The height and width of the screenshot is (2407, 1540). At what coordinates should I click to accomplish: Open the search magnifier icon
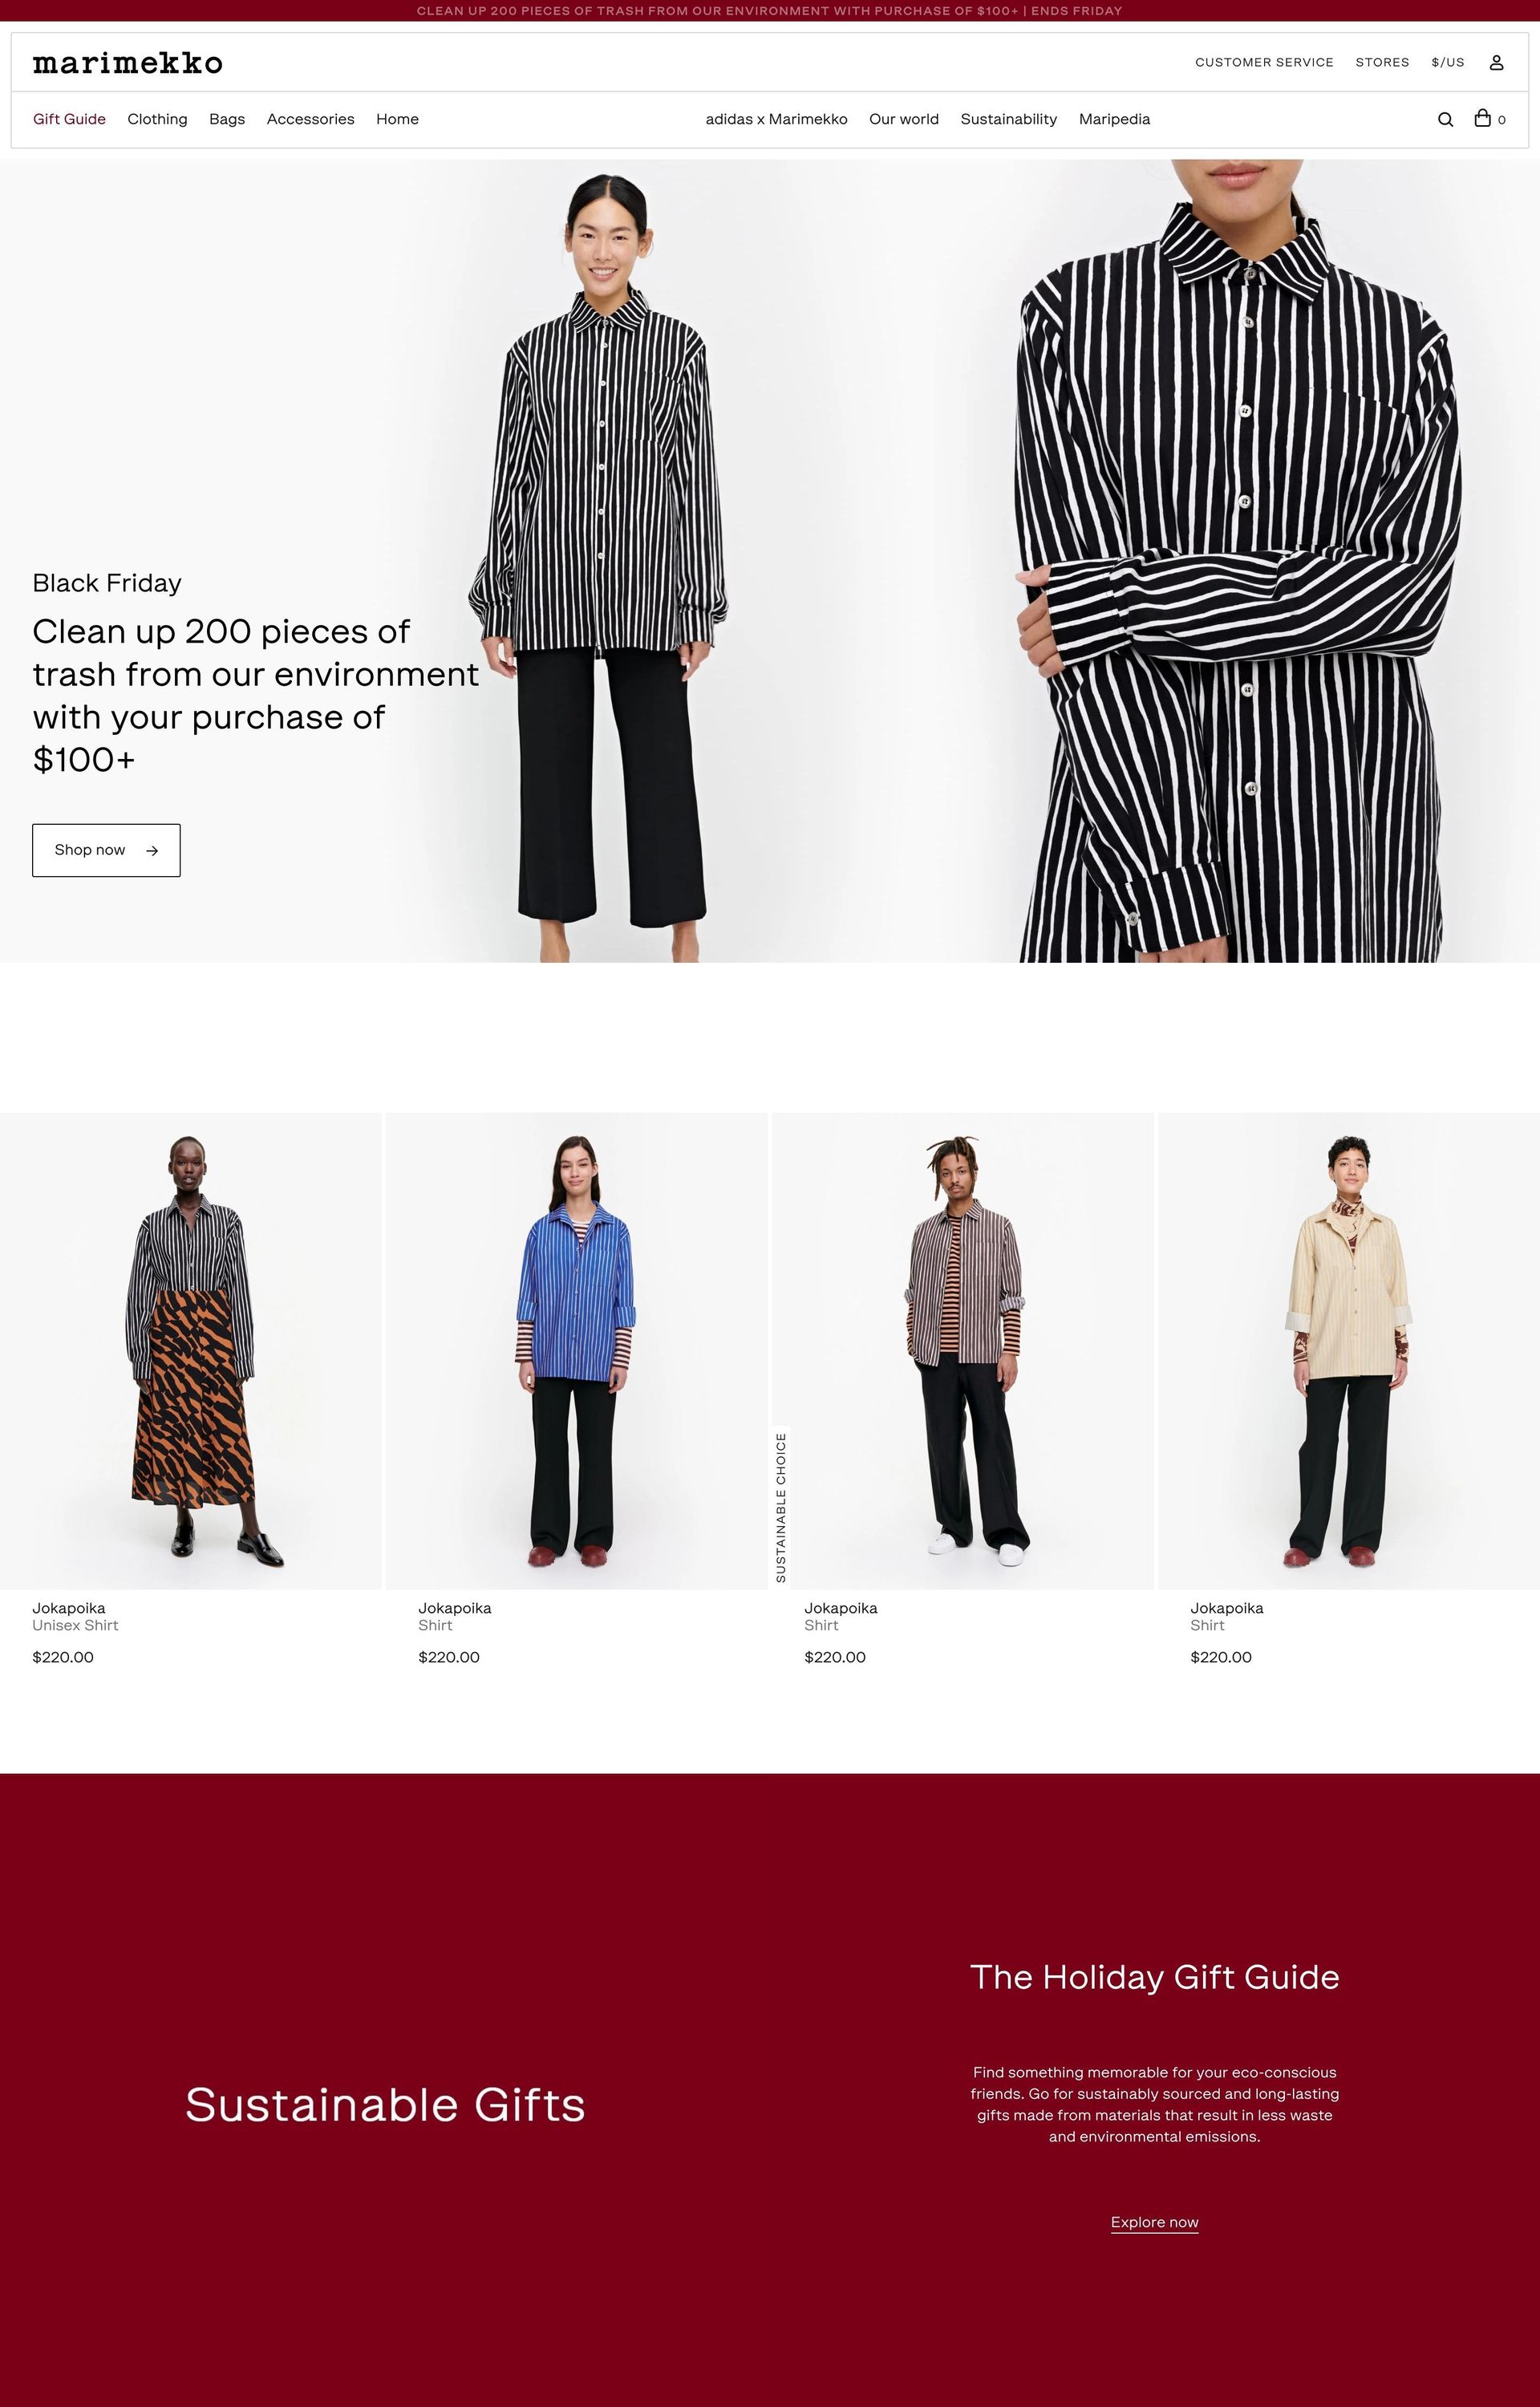(1445, 119)
